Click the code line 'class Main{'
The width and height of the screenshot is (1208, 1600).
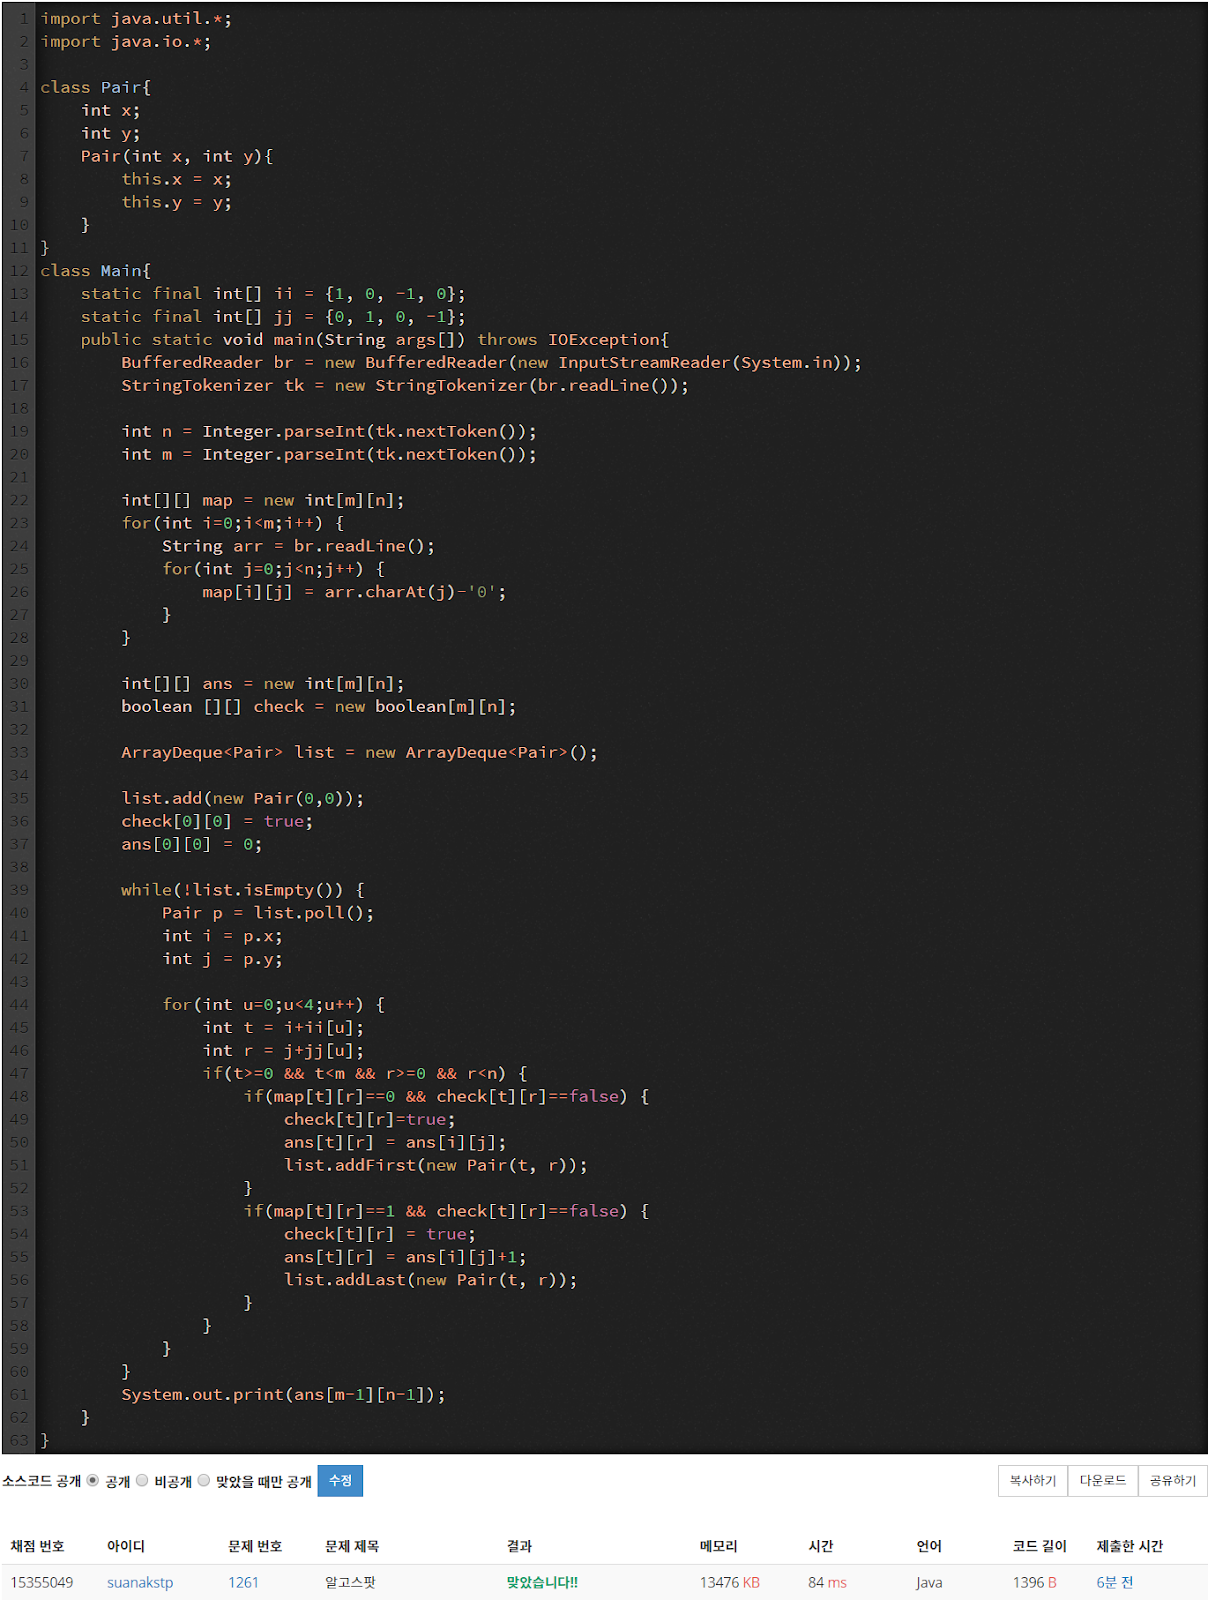pos(96,271)
